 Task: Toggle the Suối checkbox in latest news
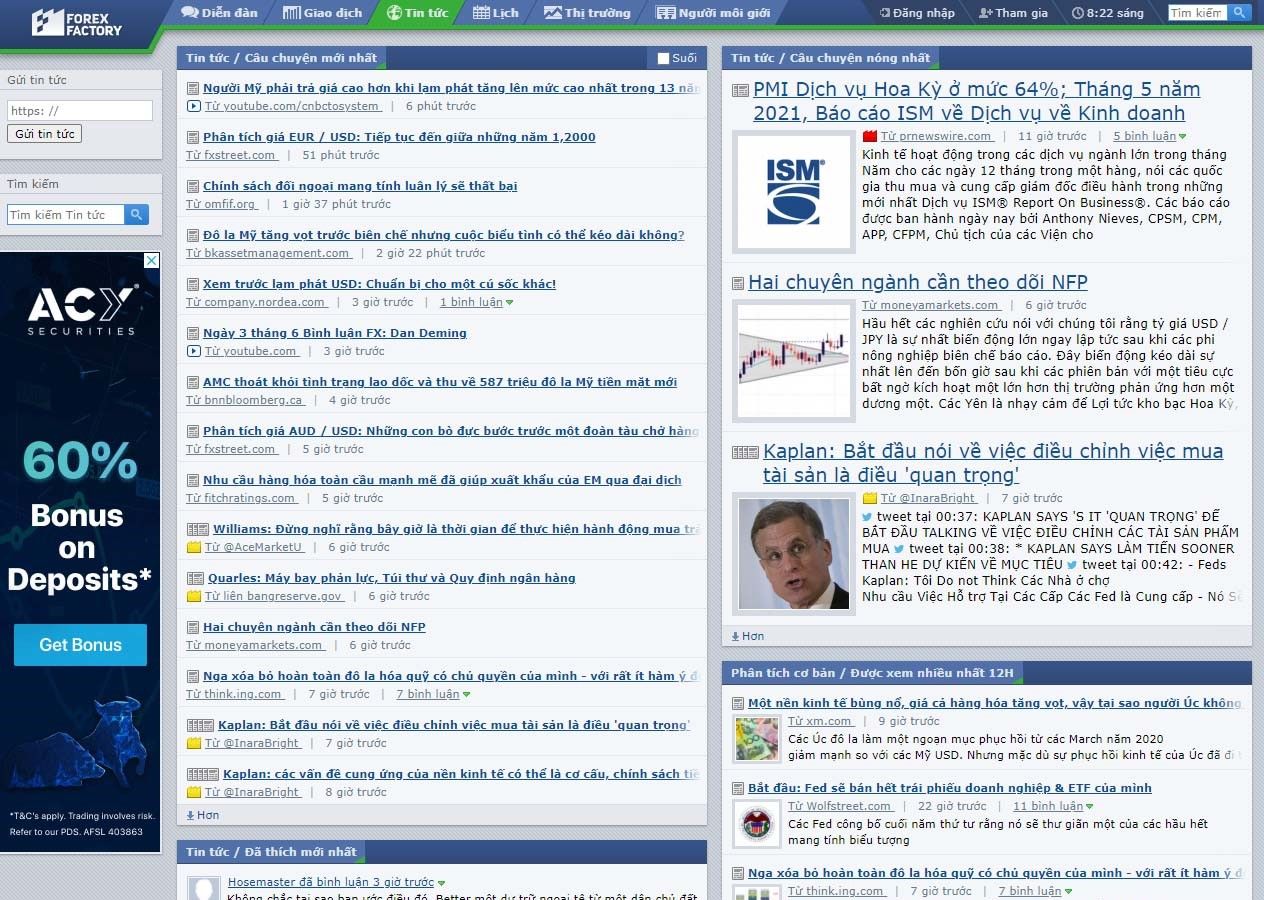(663, 58)
